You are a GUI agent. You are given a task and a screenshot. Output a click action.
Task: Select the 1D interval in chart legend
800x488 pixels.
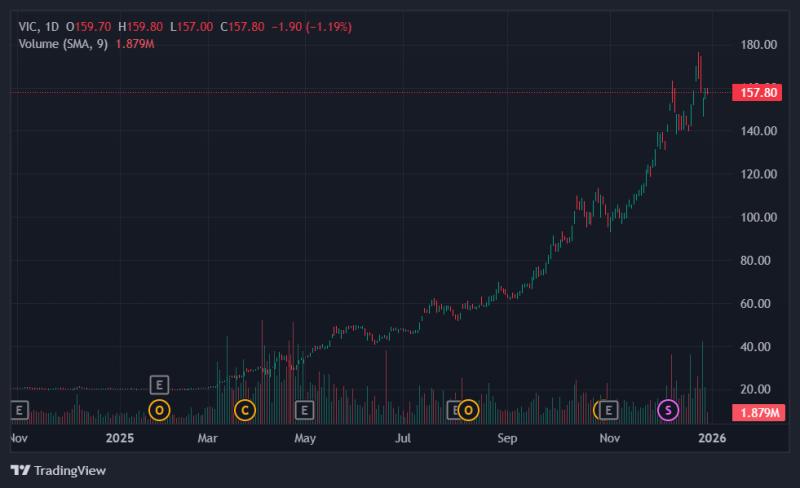coord(52,27)
